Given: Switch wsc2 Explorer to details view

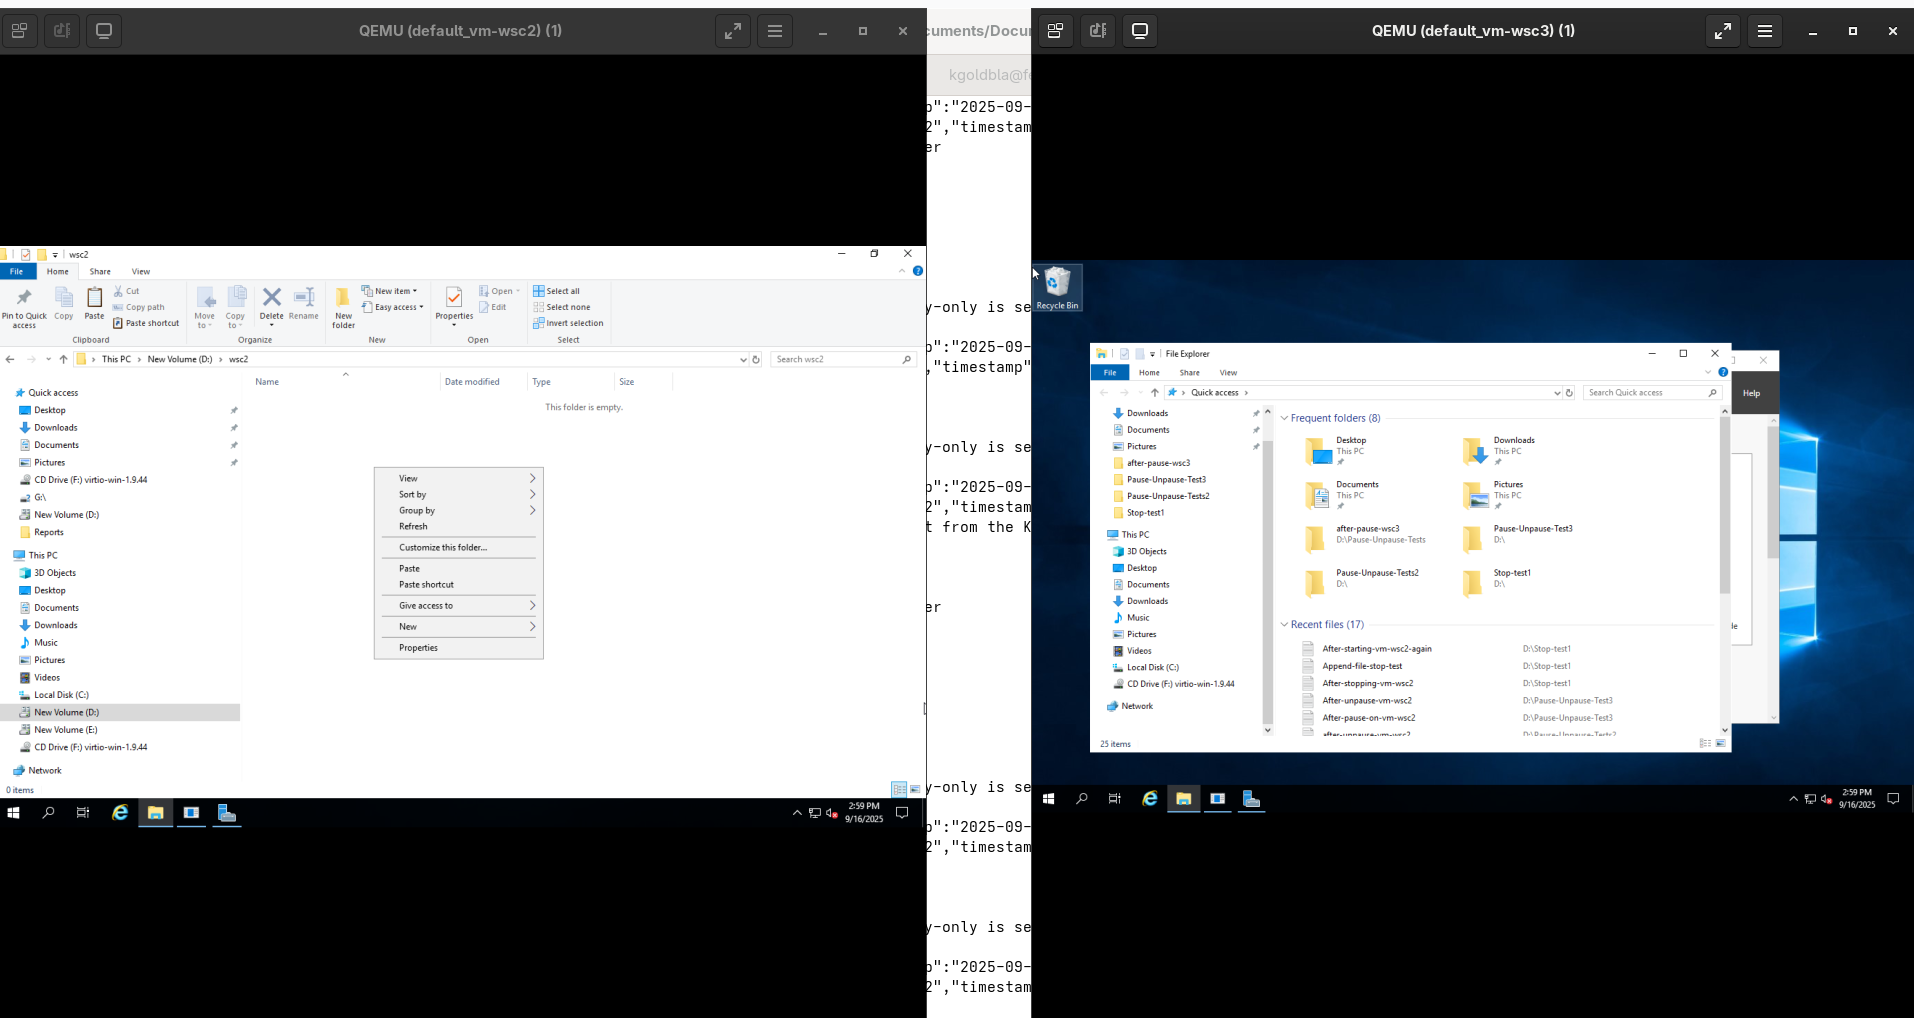Looking at the screenshot, I should coord(899,789).
